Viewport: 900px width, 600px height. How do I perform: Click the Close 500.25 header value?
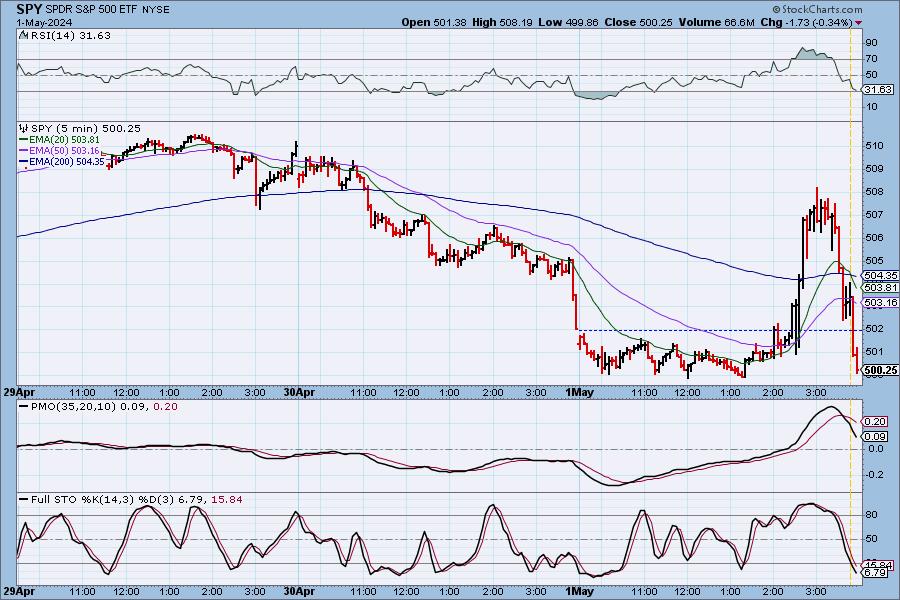pyautogui.click(x=638, y=22)
